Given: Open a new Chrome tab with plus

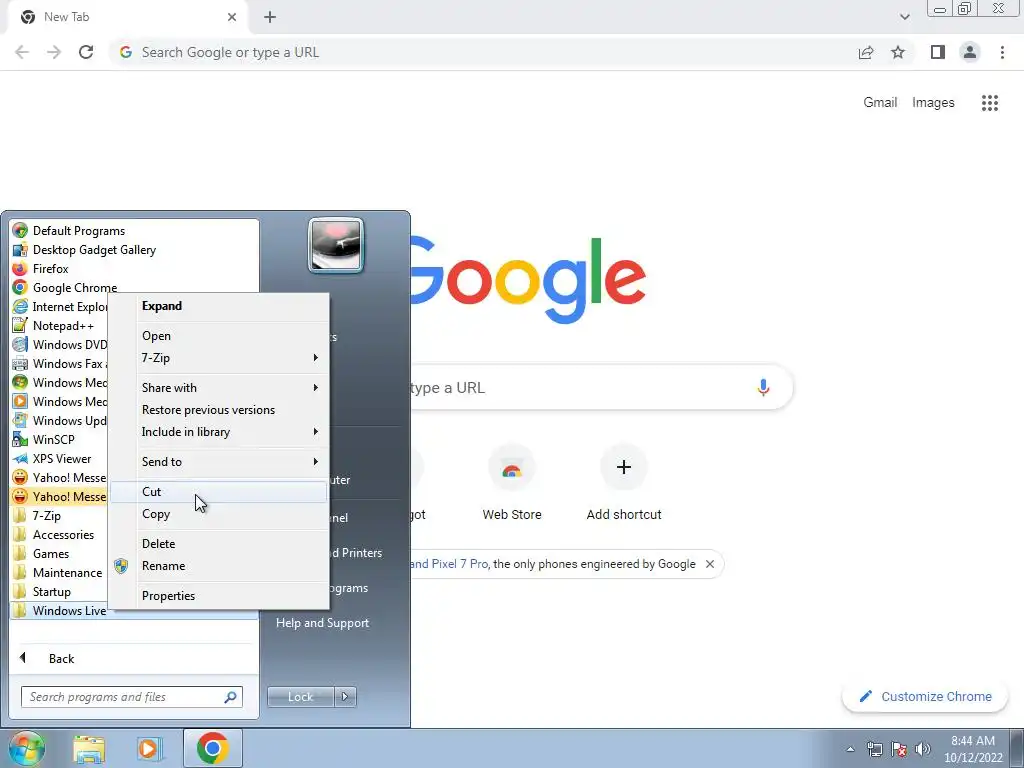Looking at the screenshot, I should click(x=270, y=17).
